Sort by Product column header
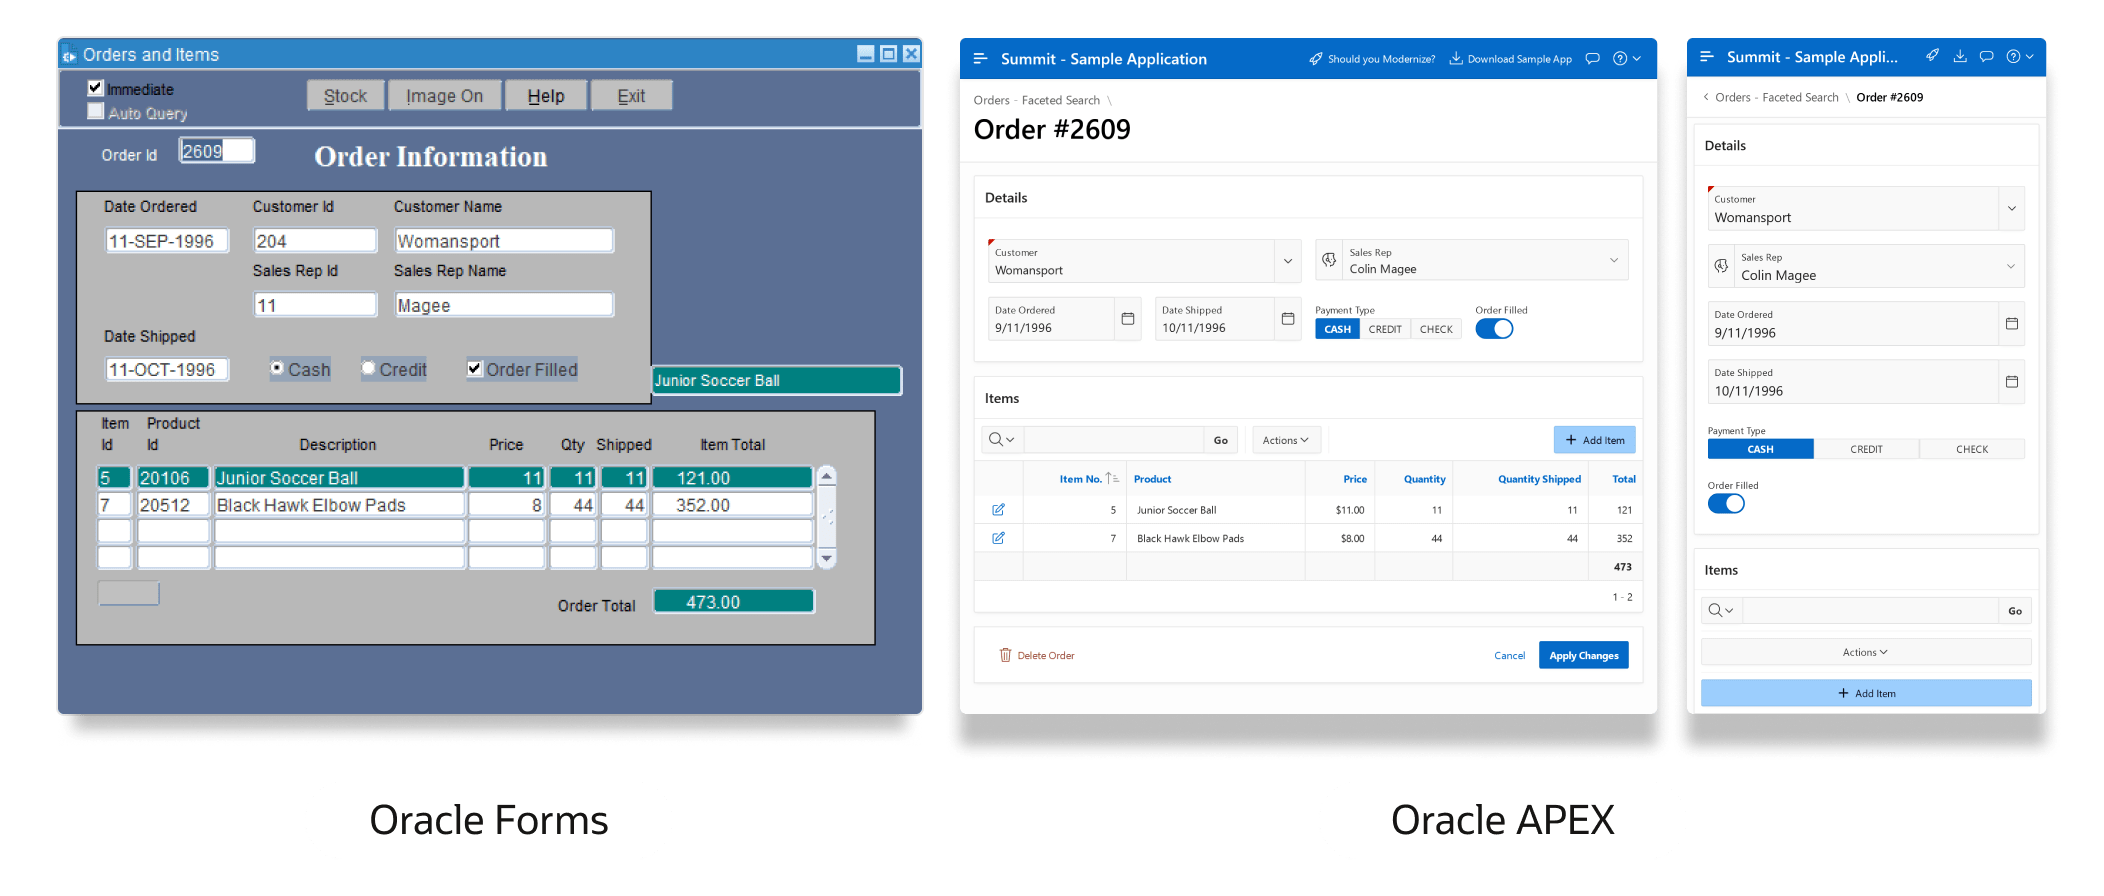This screenshot has width=2104, height=896. (1152, 479)
